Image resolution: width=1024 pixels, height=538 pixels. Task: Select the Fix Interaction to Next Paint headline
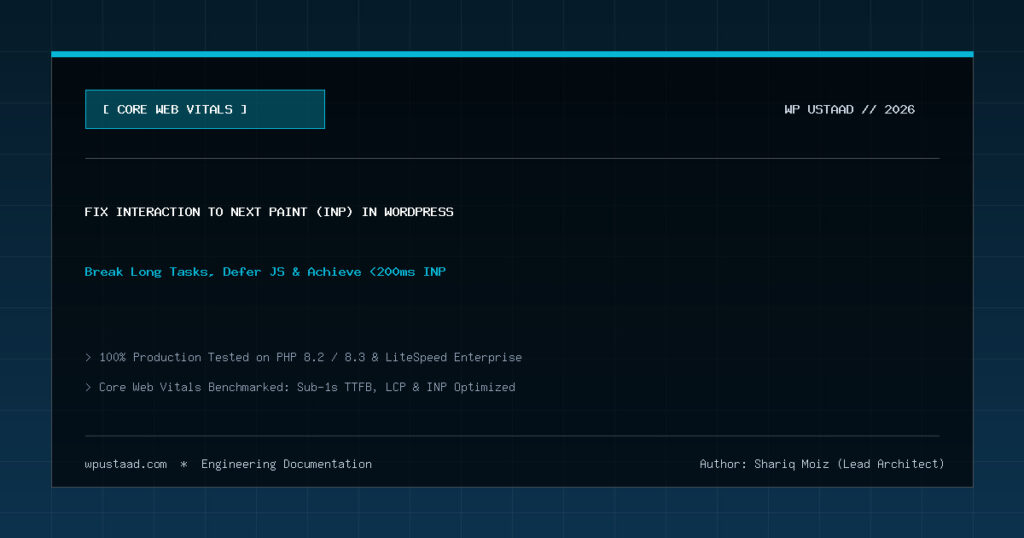[x=268, y=212]
